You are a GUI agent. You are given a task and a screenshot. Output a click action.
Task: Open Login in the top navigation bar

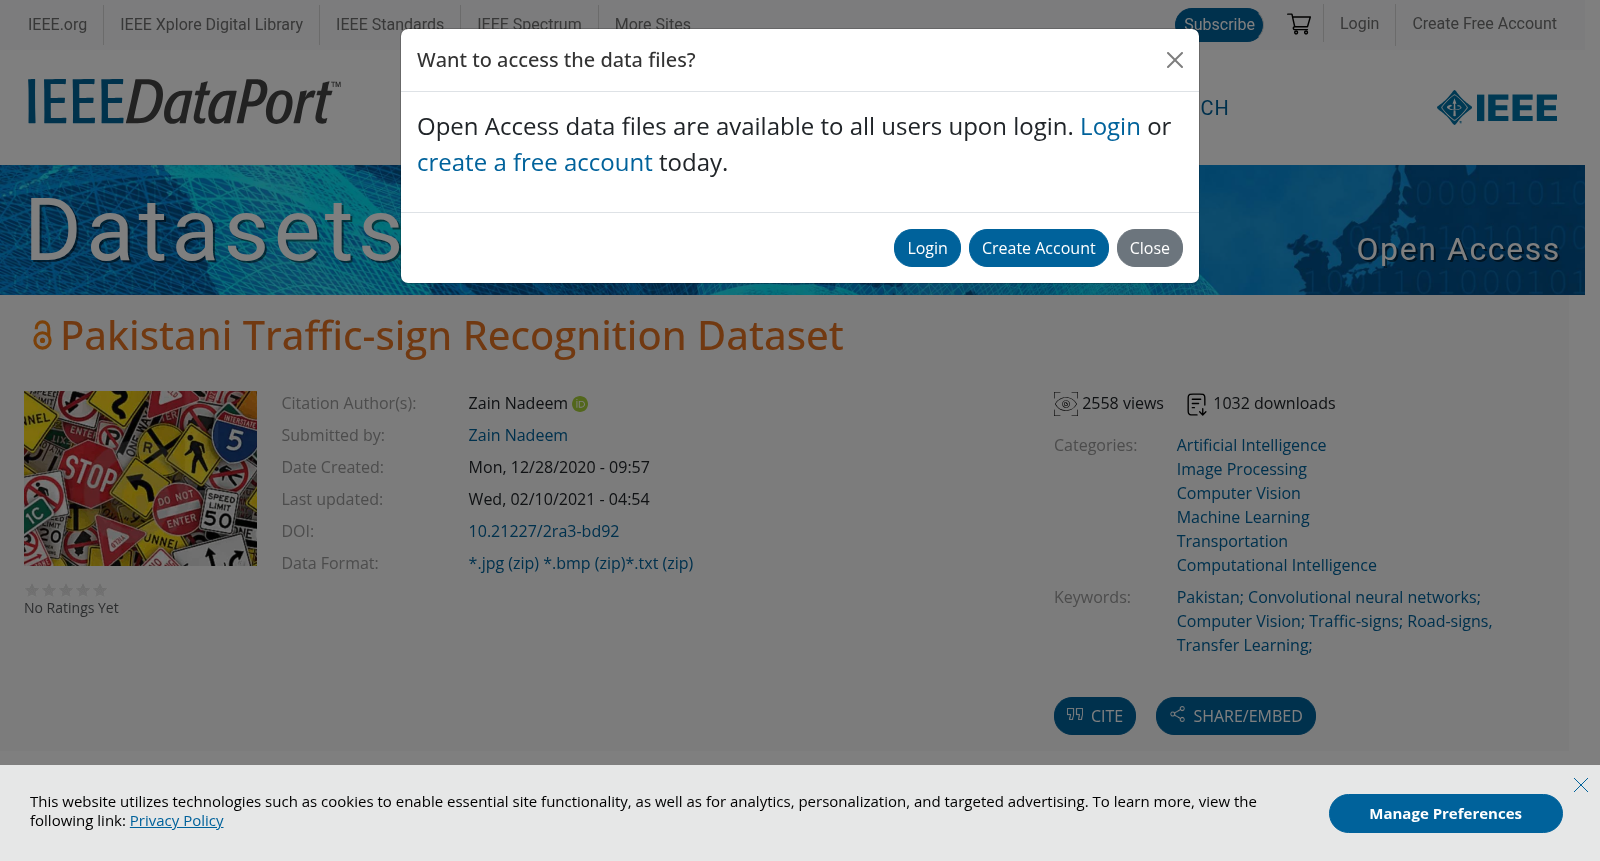click(x=1359, y=24)
